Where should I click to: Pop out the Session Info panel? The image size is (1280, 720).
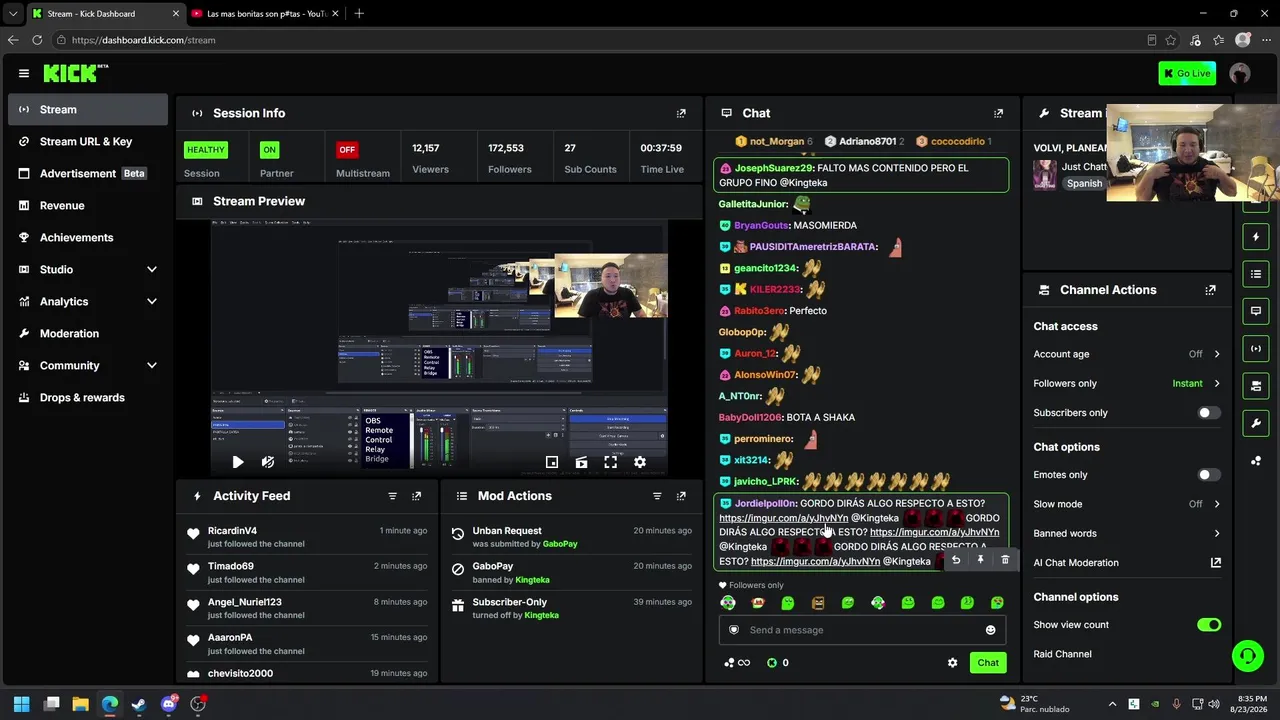(x=681, y=113)
